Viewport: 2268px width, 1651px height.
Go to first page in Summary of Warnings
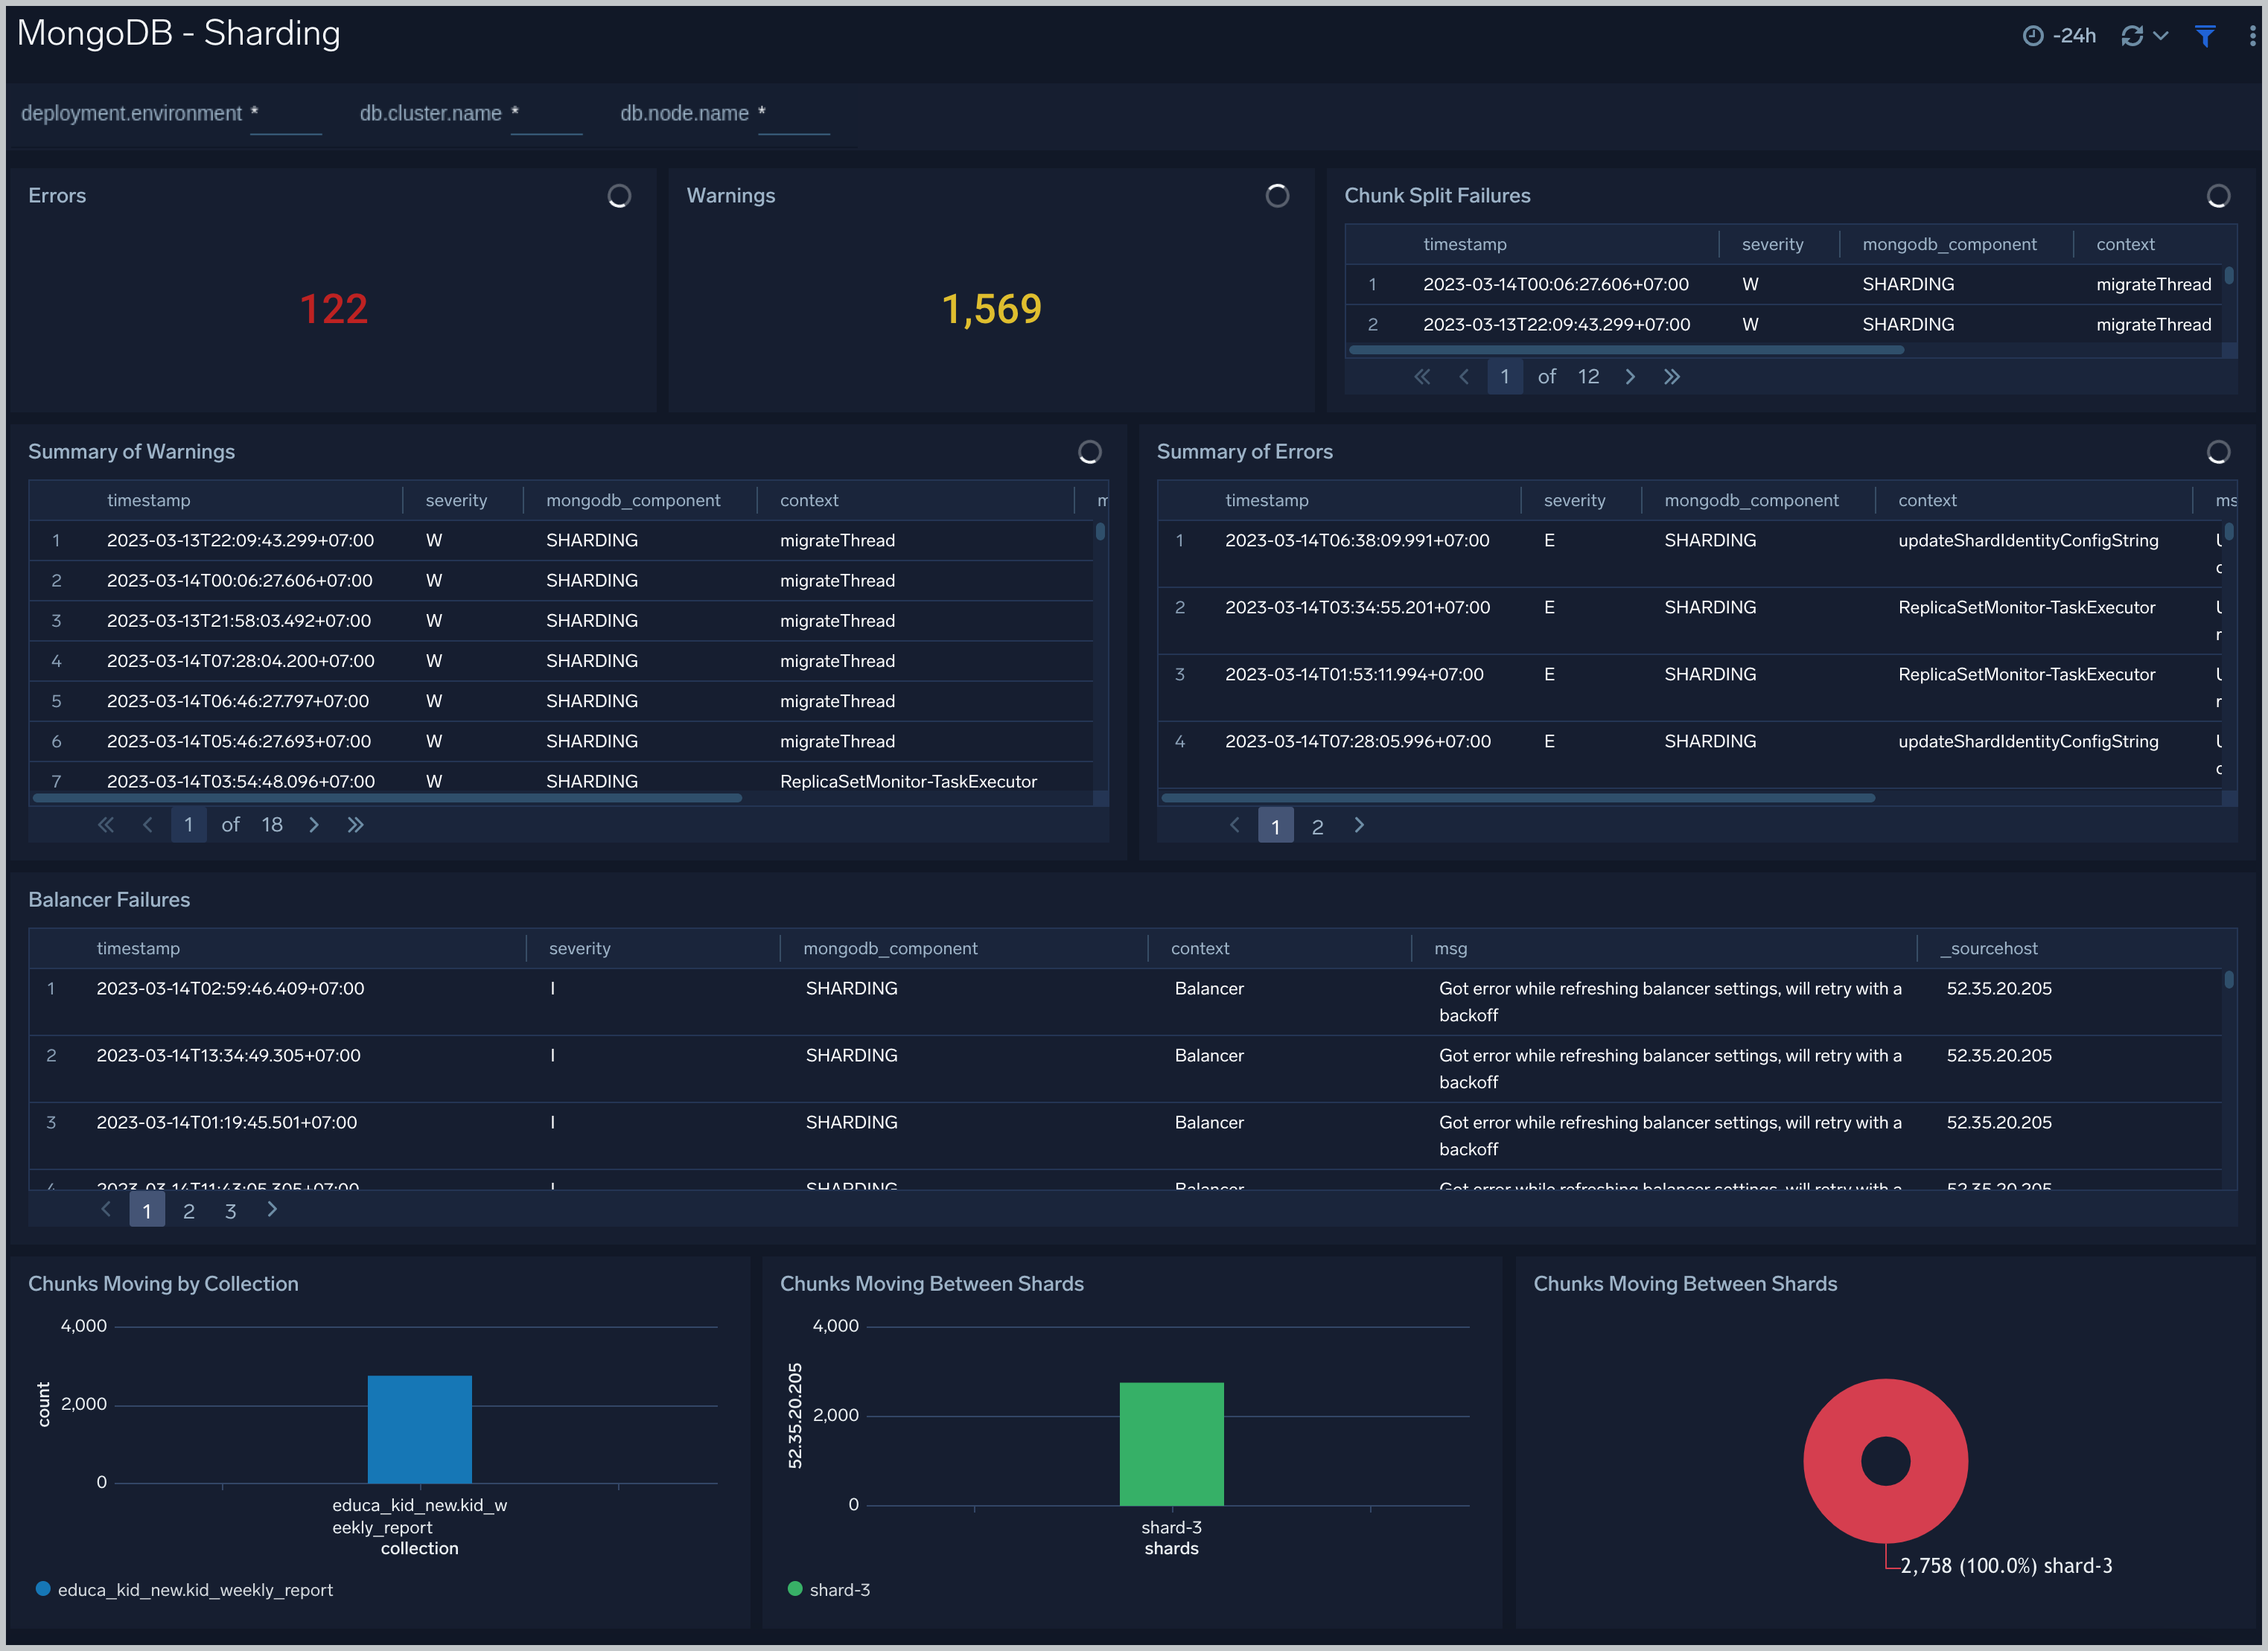(106, 825)
